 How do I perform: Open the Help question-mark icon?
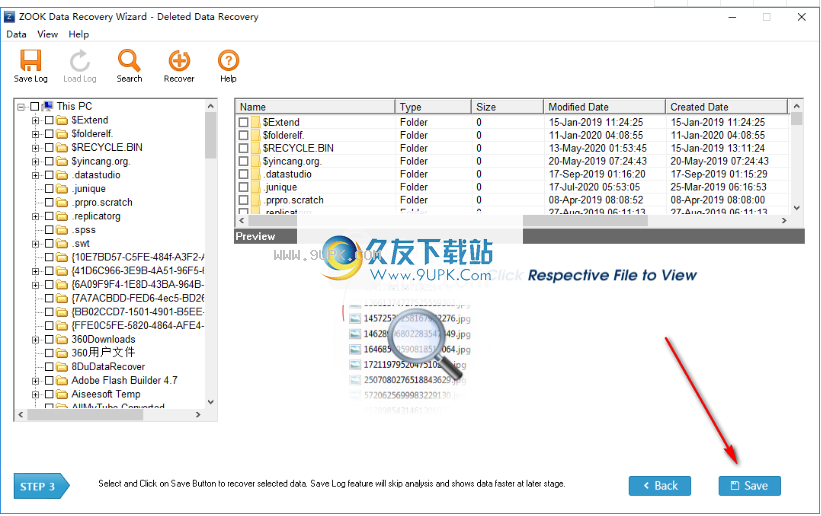pyautogui.click(x=228, y=61)
